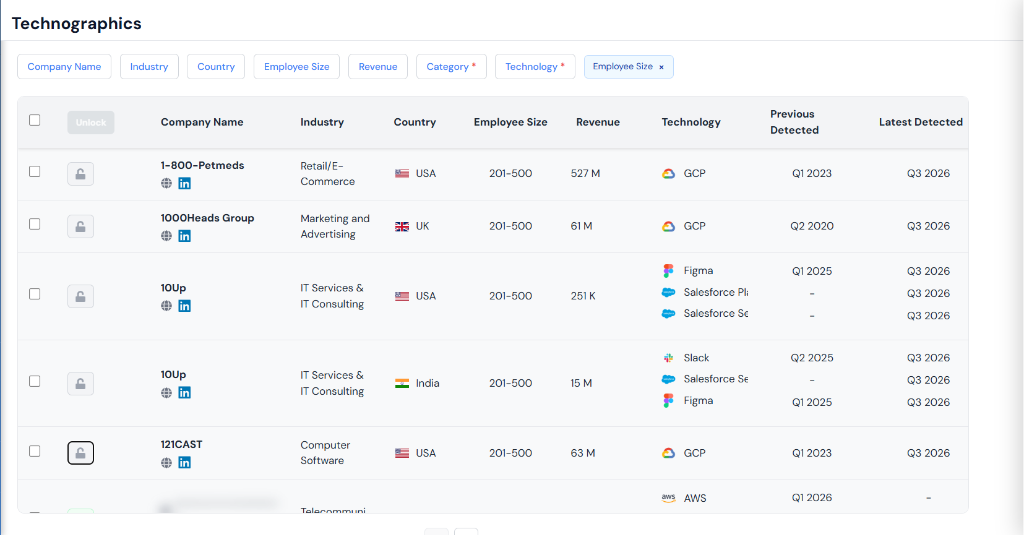Click Figma logo in 10Up USA row
The image size is (1024, 535).
(668, 271)
